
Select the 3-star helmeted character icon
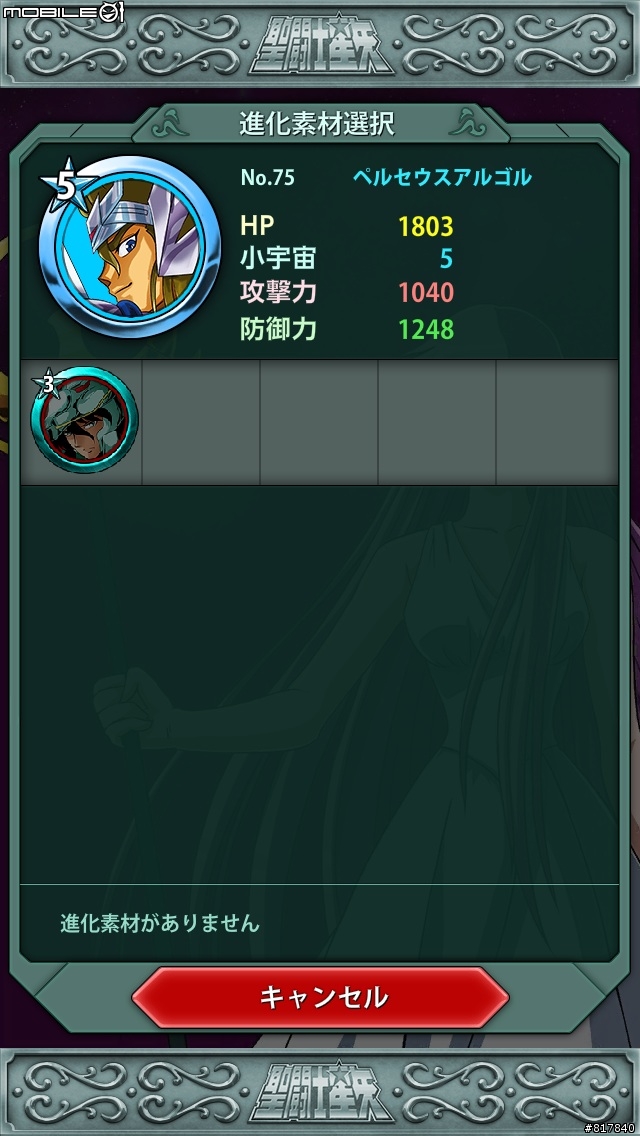click(84, 420)
